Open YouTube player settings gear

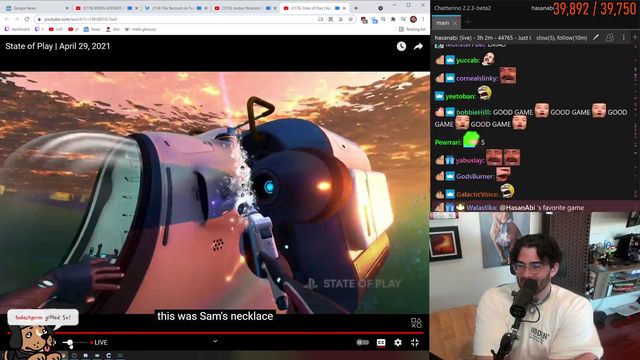[398, 343]
